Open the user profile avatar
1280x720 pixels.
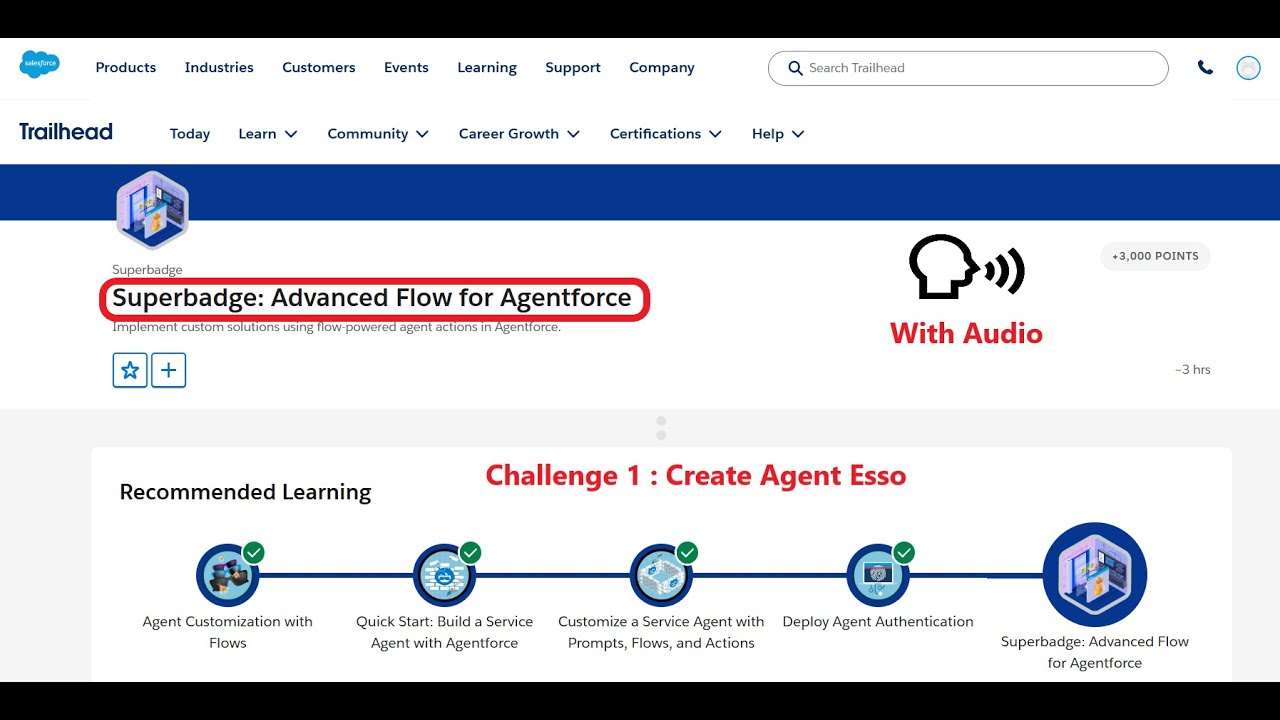[1248, 68]
